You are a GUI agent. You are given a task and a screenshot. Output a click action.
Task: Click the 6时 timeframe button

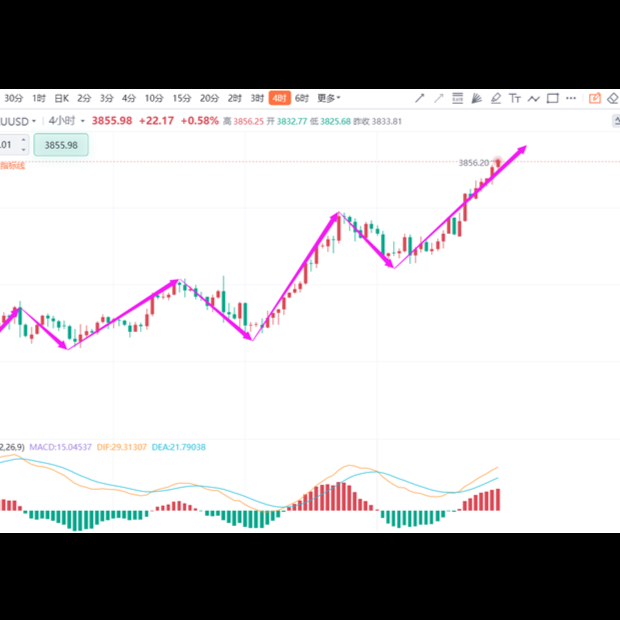point(301,98)
